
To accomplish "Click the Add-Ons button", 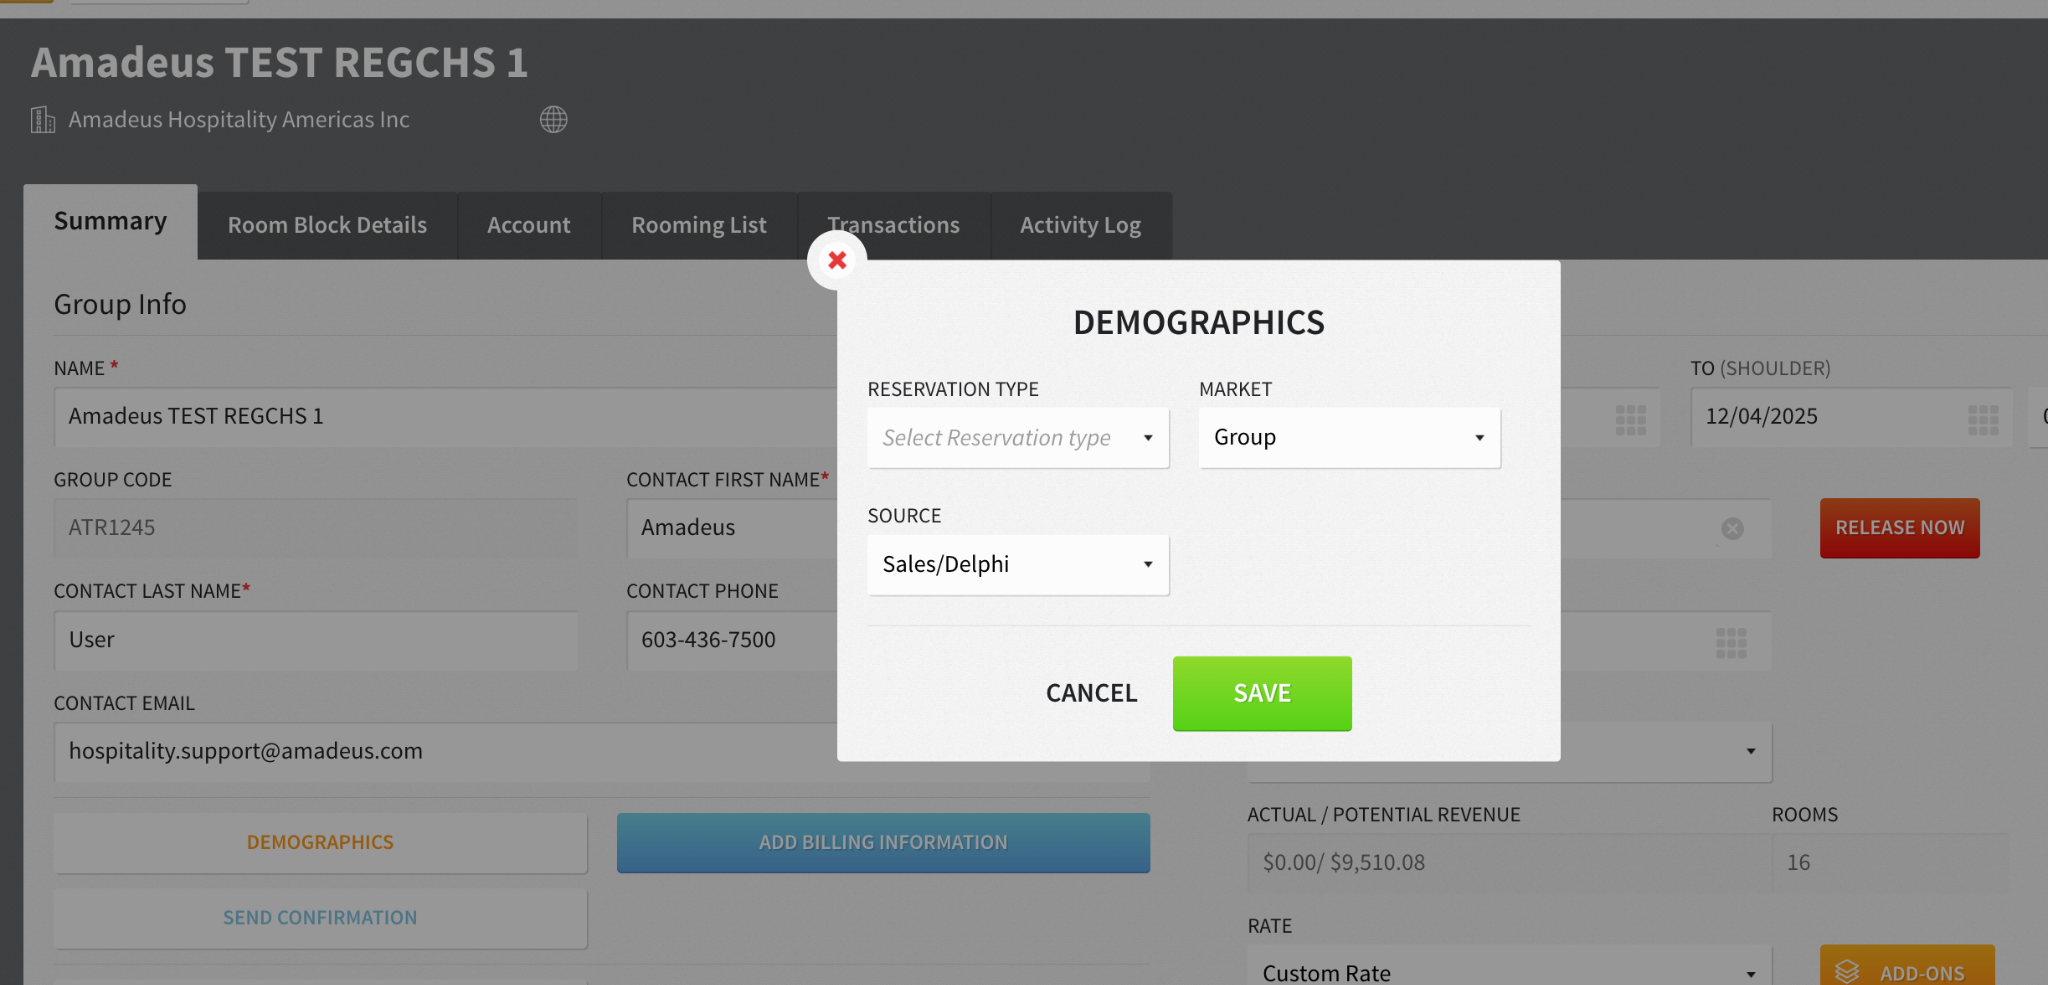I will tap(1907, 966).
